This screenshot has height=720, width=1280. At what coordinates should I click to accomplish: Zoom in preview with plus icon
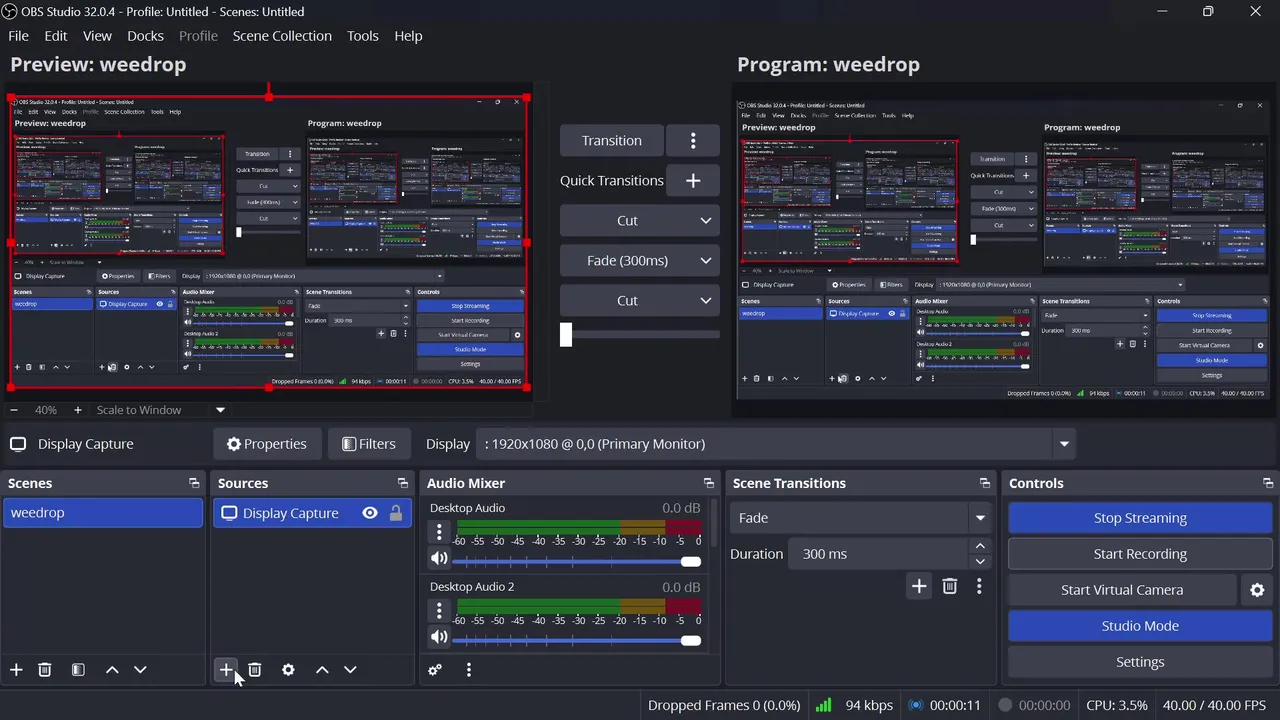(78, 410)
